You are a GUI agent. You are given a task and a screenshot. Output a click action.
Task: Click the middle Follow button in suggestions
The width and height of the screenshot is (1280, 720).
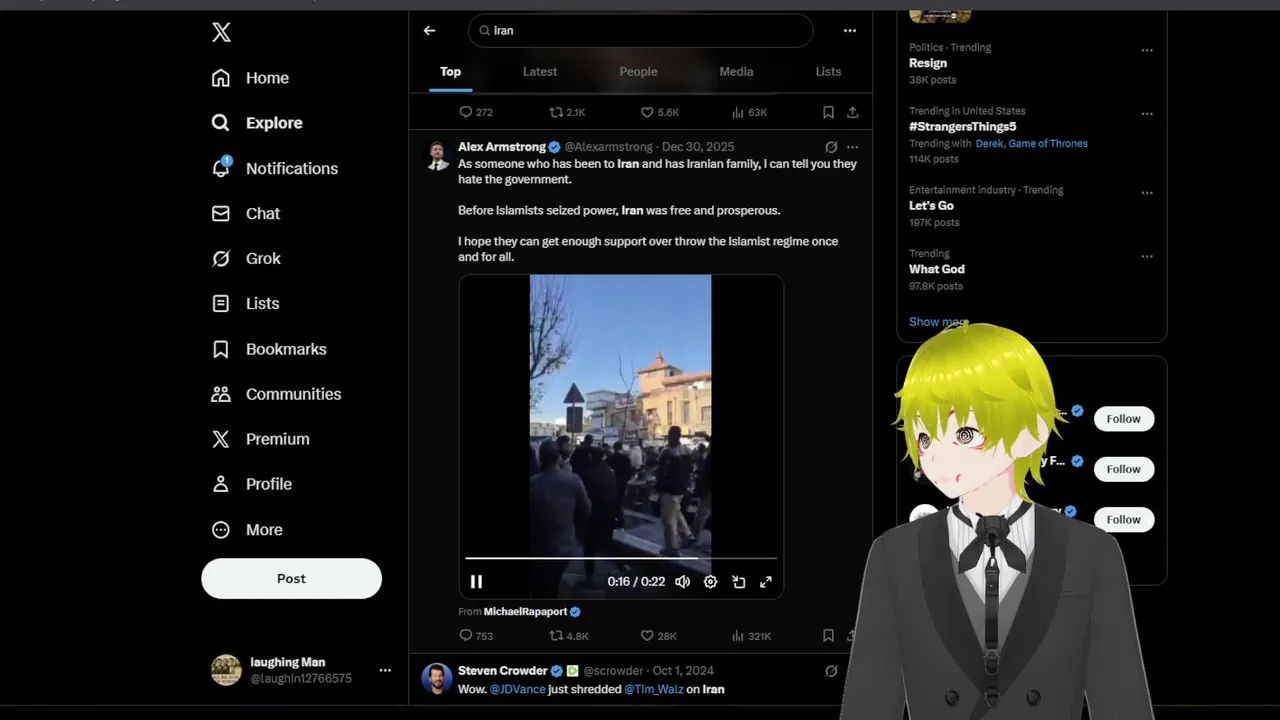tap(1123, 469)
